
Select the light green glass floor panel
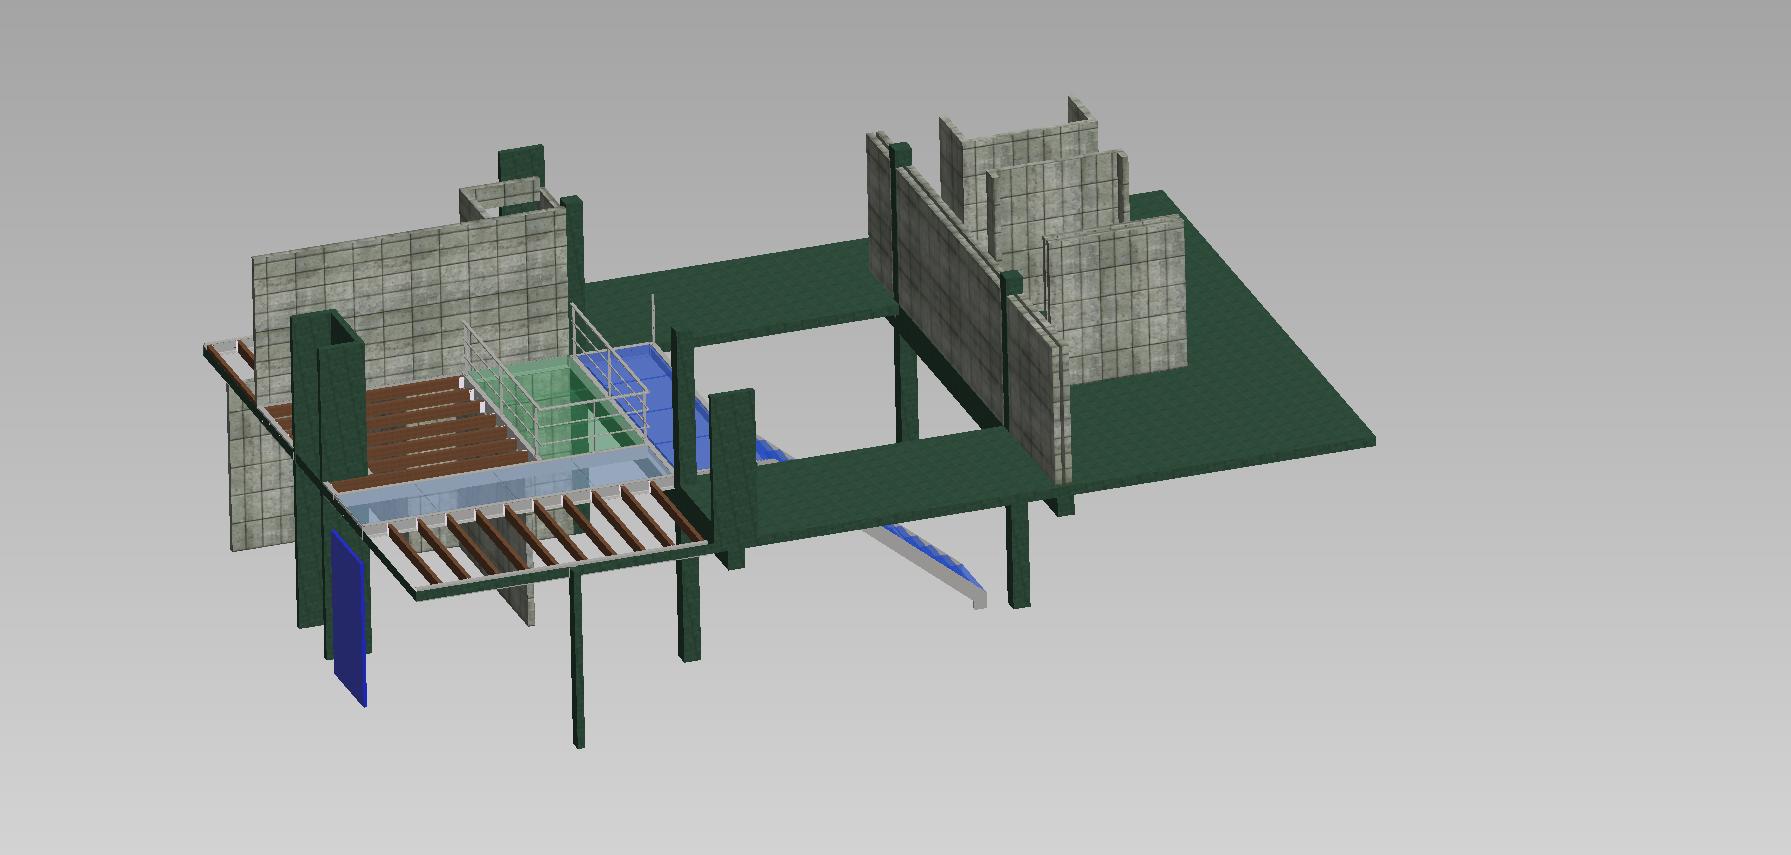(556, 405)
